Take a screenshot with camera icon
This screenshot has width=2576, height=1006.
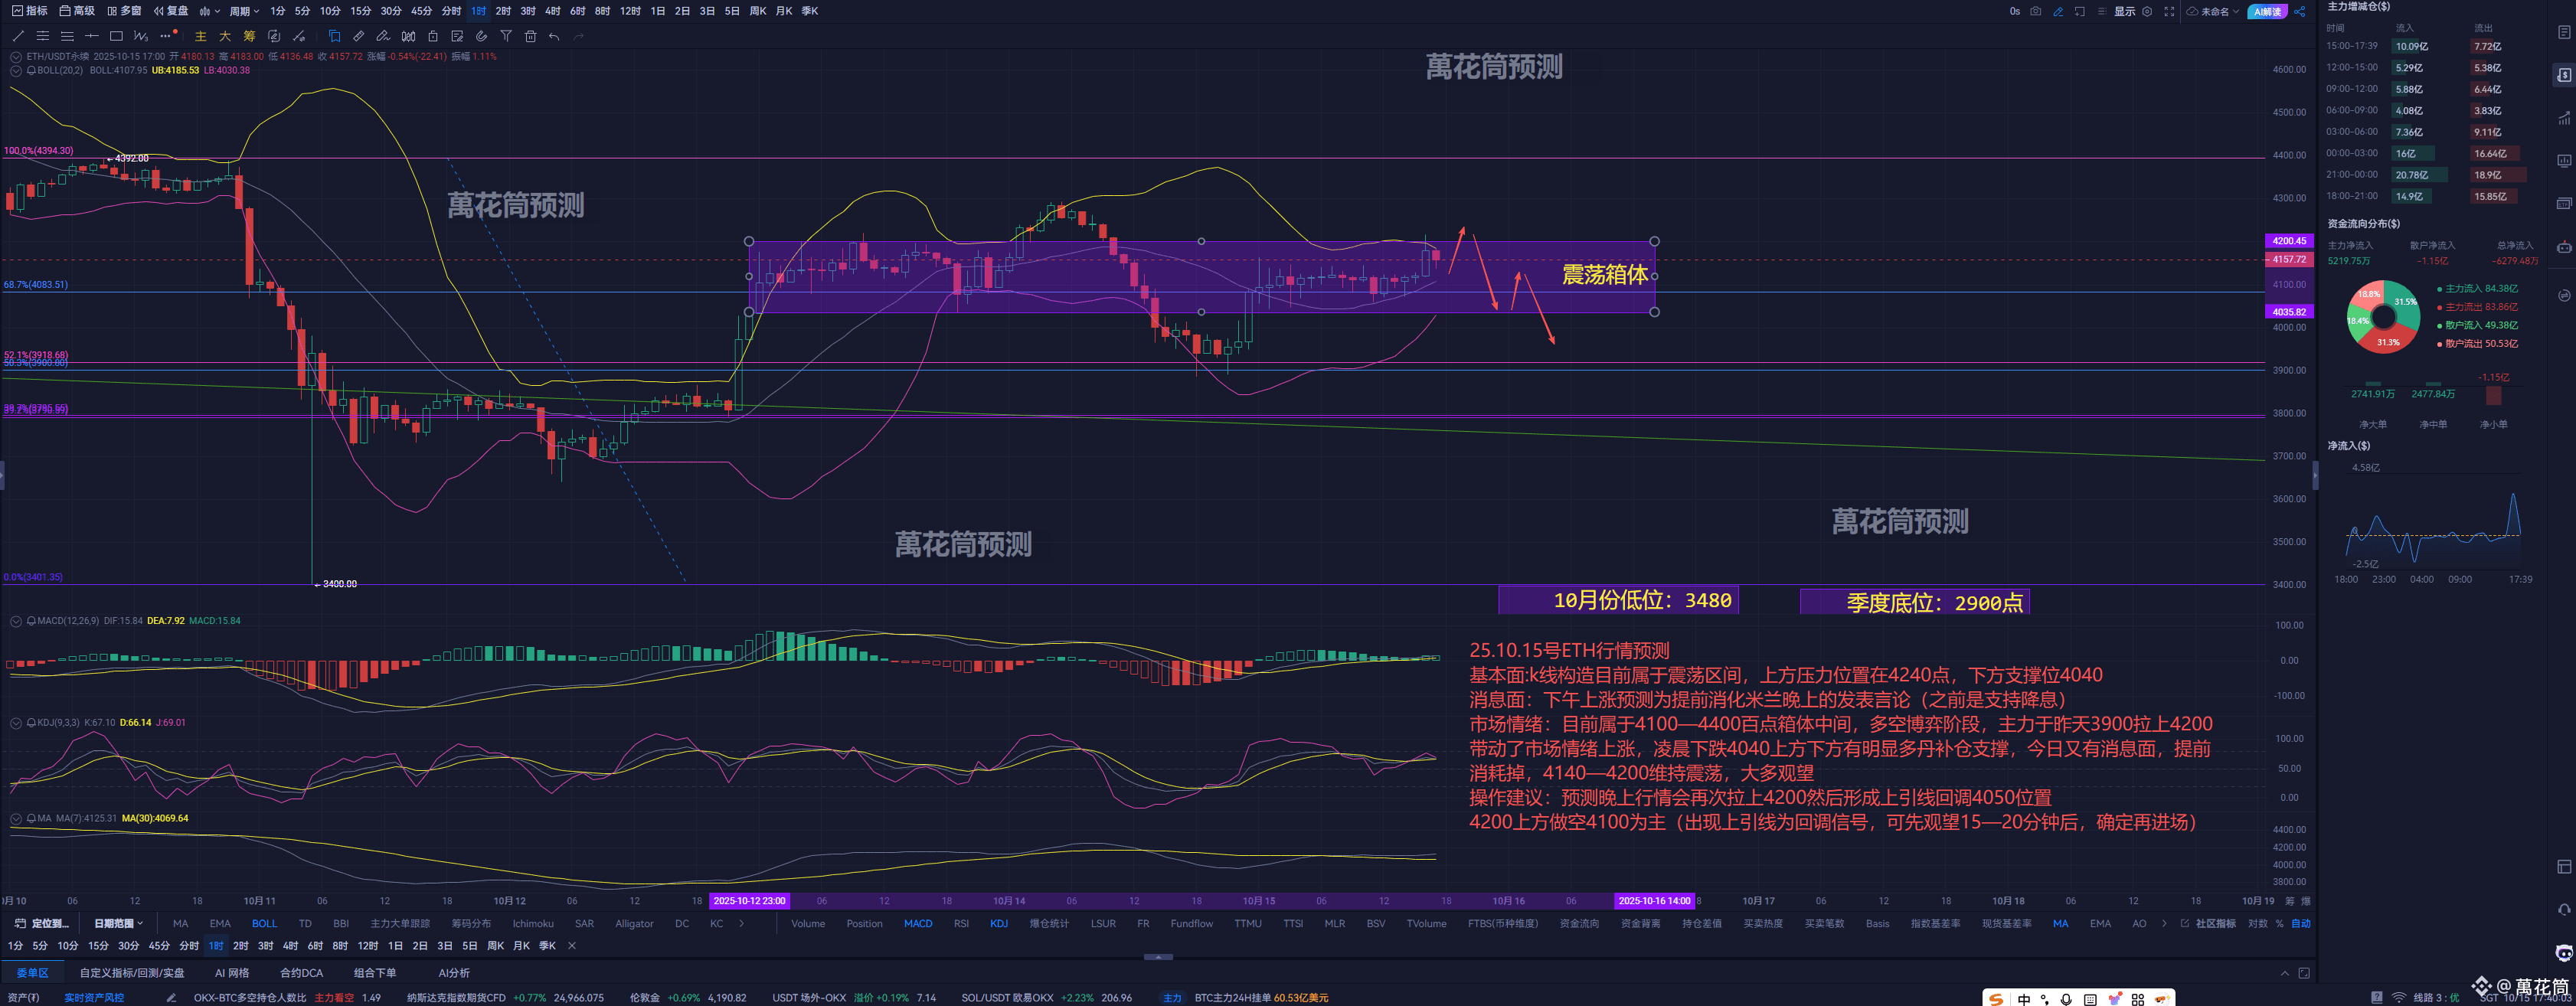(x=2035, y=11)
